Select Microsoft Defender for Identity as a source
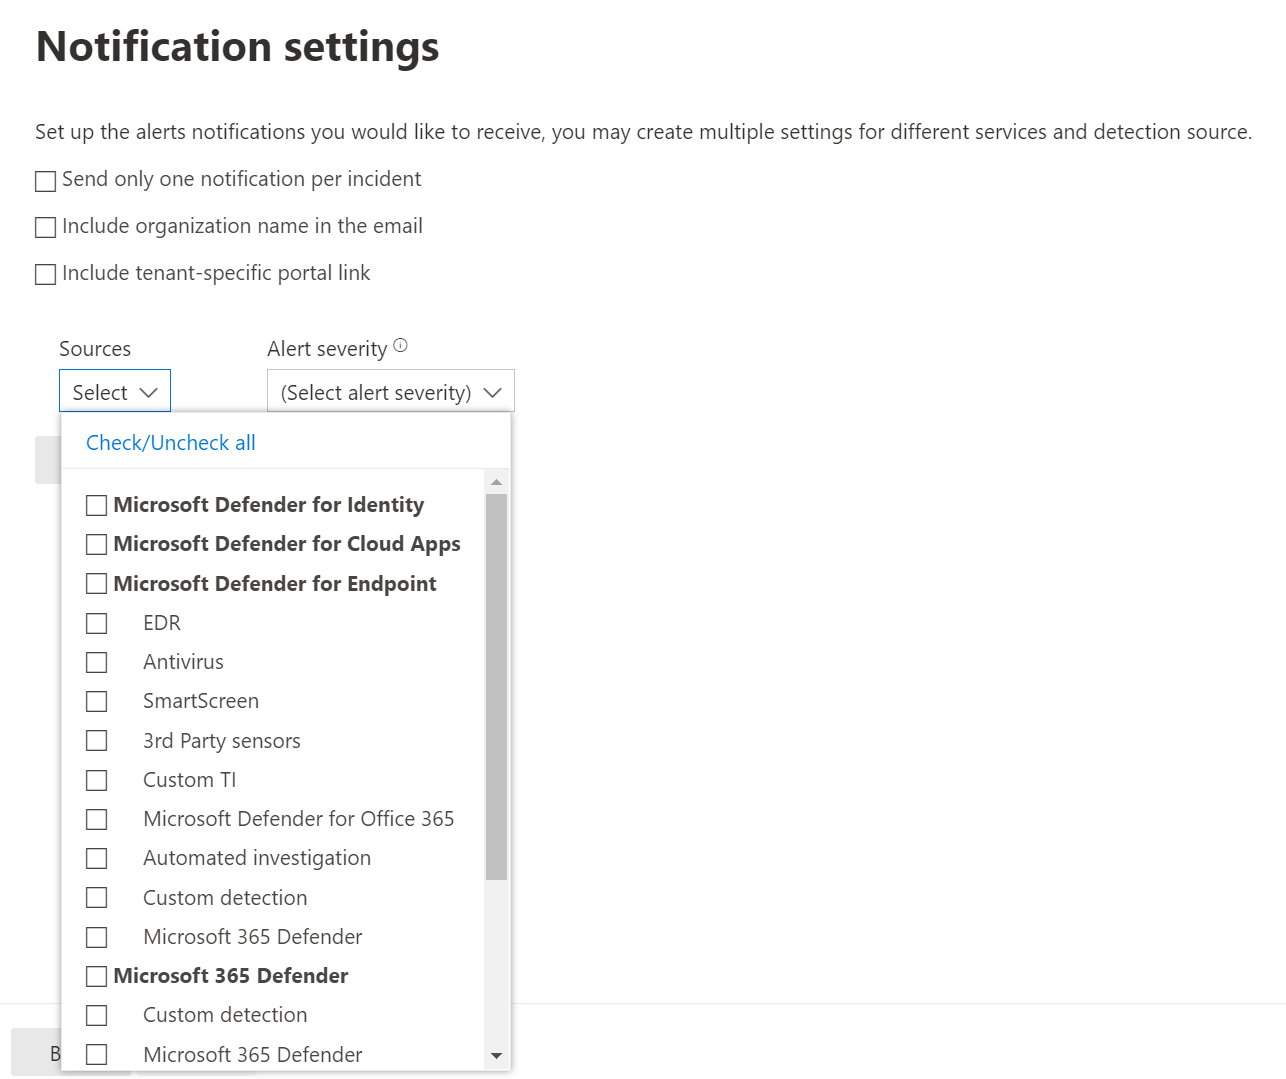The image size is (1286, 1079). [96, 505]
